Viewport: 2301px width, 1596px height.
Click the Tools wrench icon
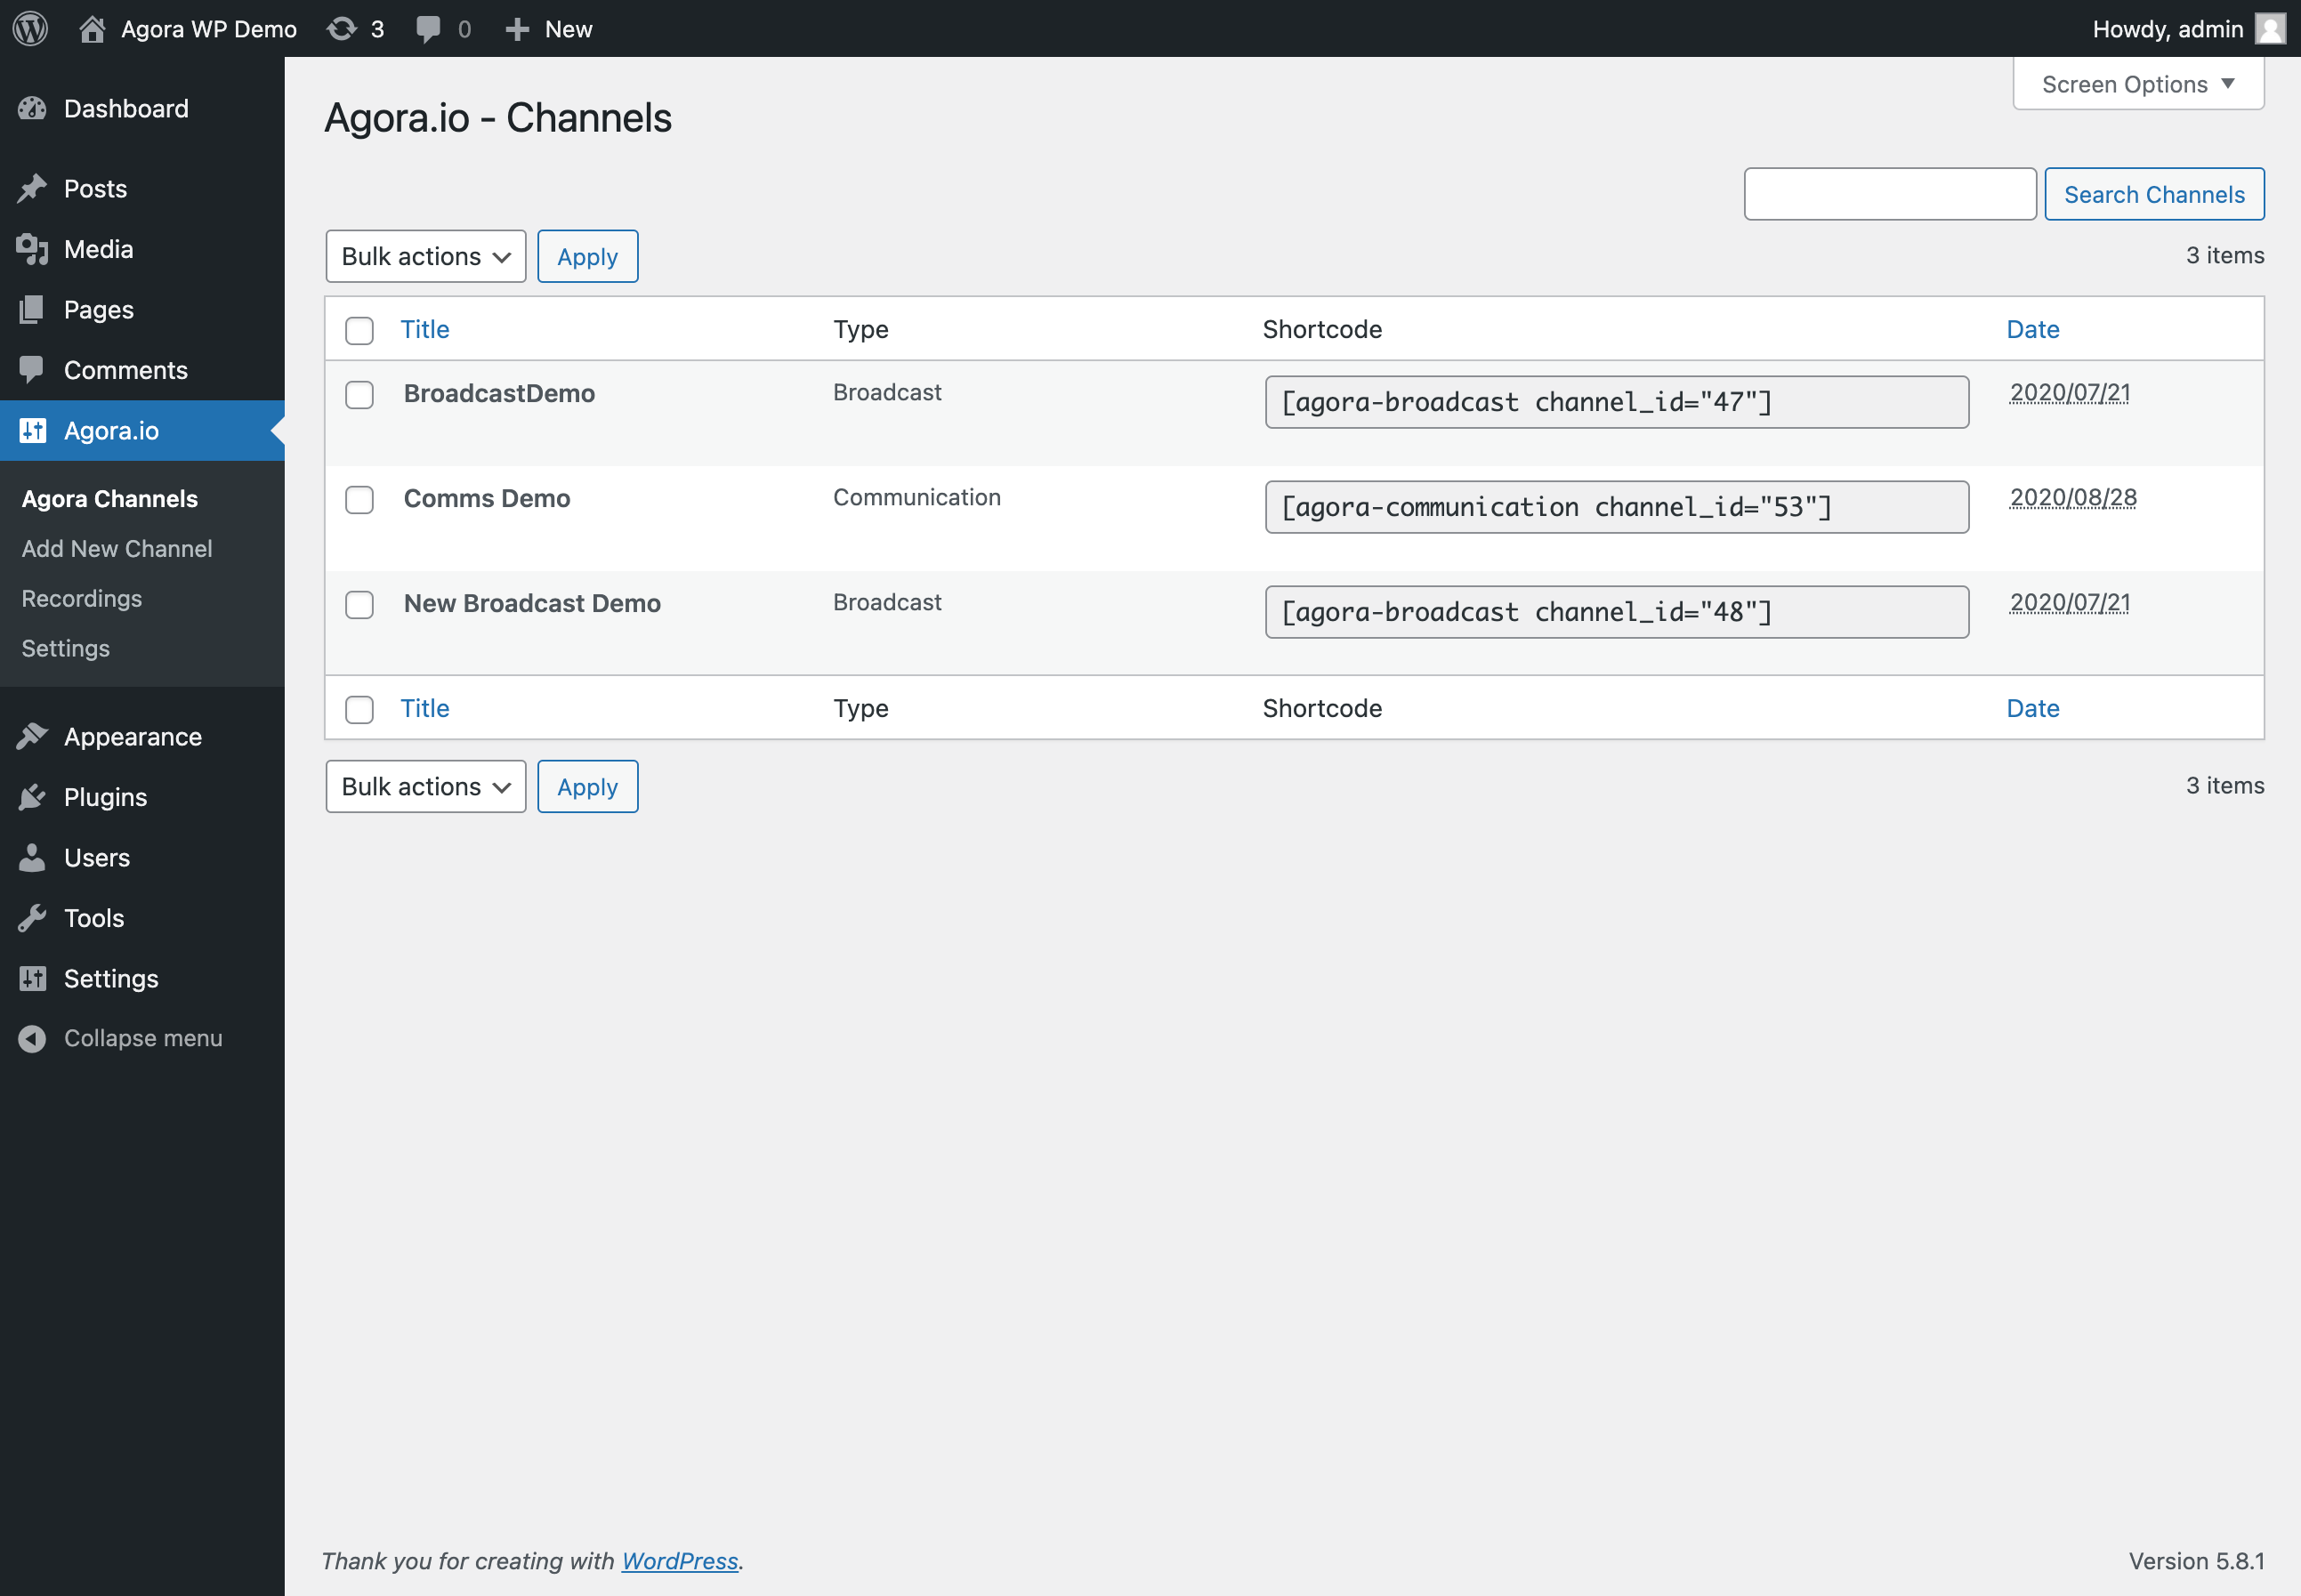click(x=32, y=918)
